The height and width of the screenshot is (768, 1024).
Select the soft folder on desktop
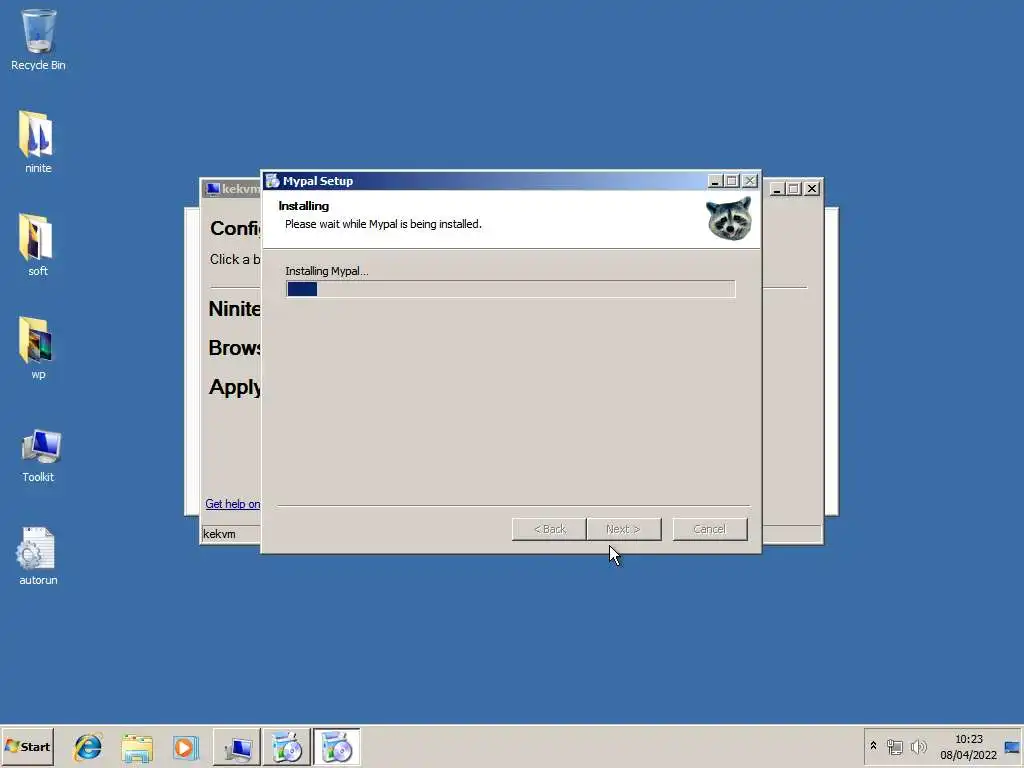[38, 245]
